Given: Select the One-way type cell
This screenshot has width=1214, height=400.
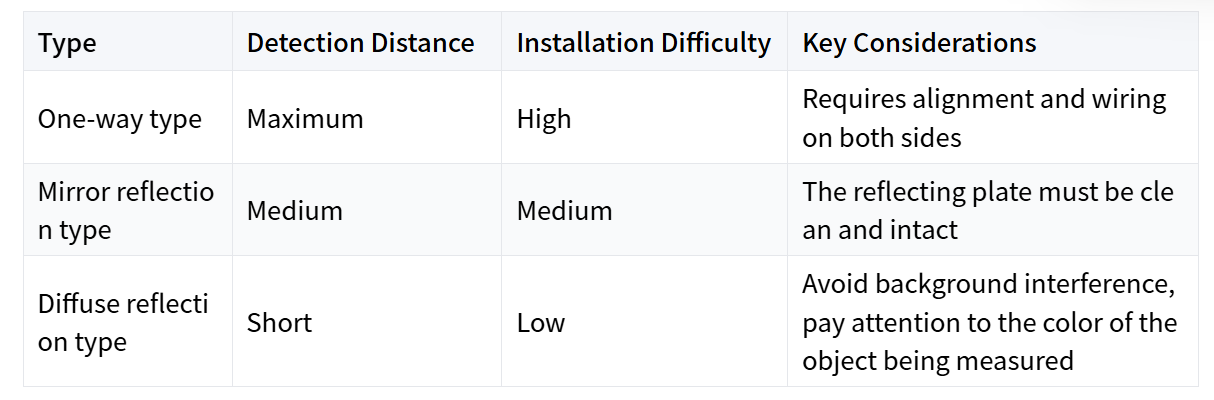Looking at the screenshot, I should (x=120, y=119).
